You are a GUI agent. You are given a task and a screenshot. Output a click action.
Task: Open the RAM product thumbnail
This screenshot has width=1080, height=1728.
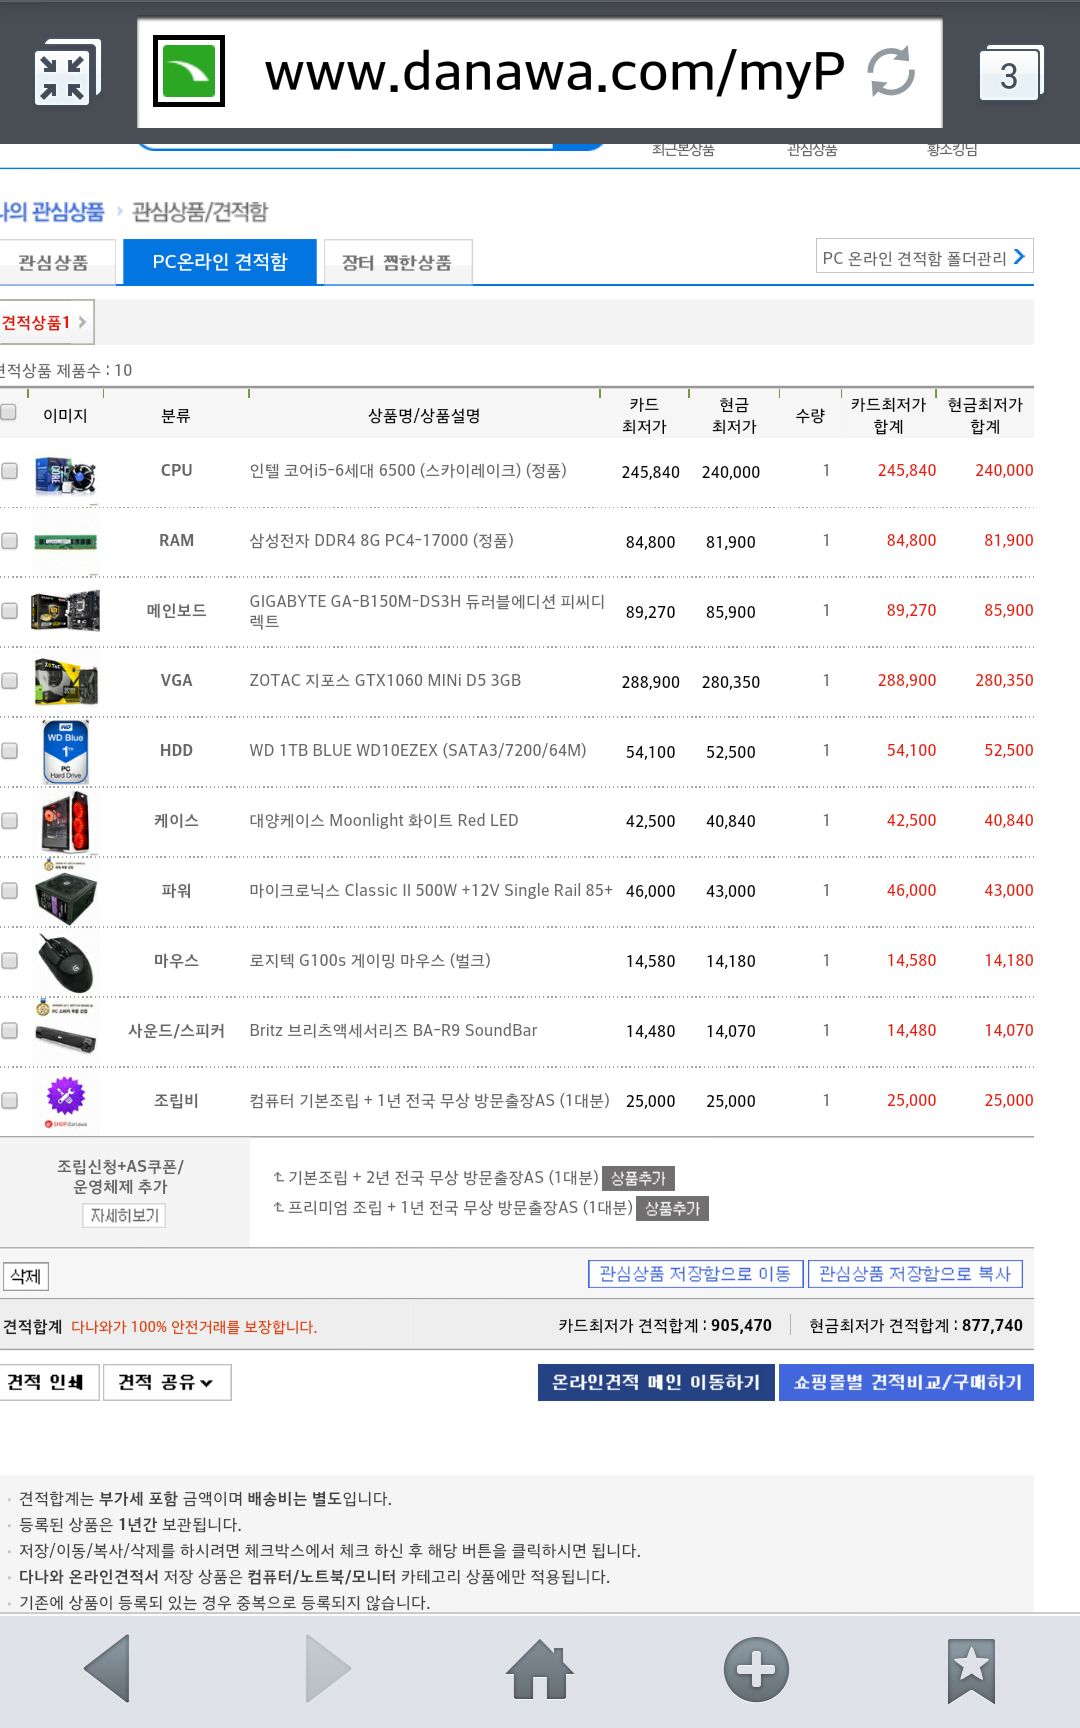point(65,542)
